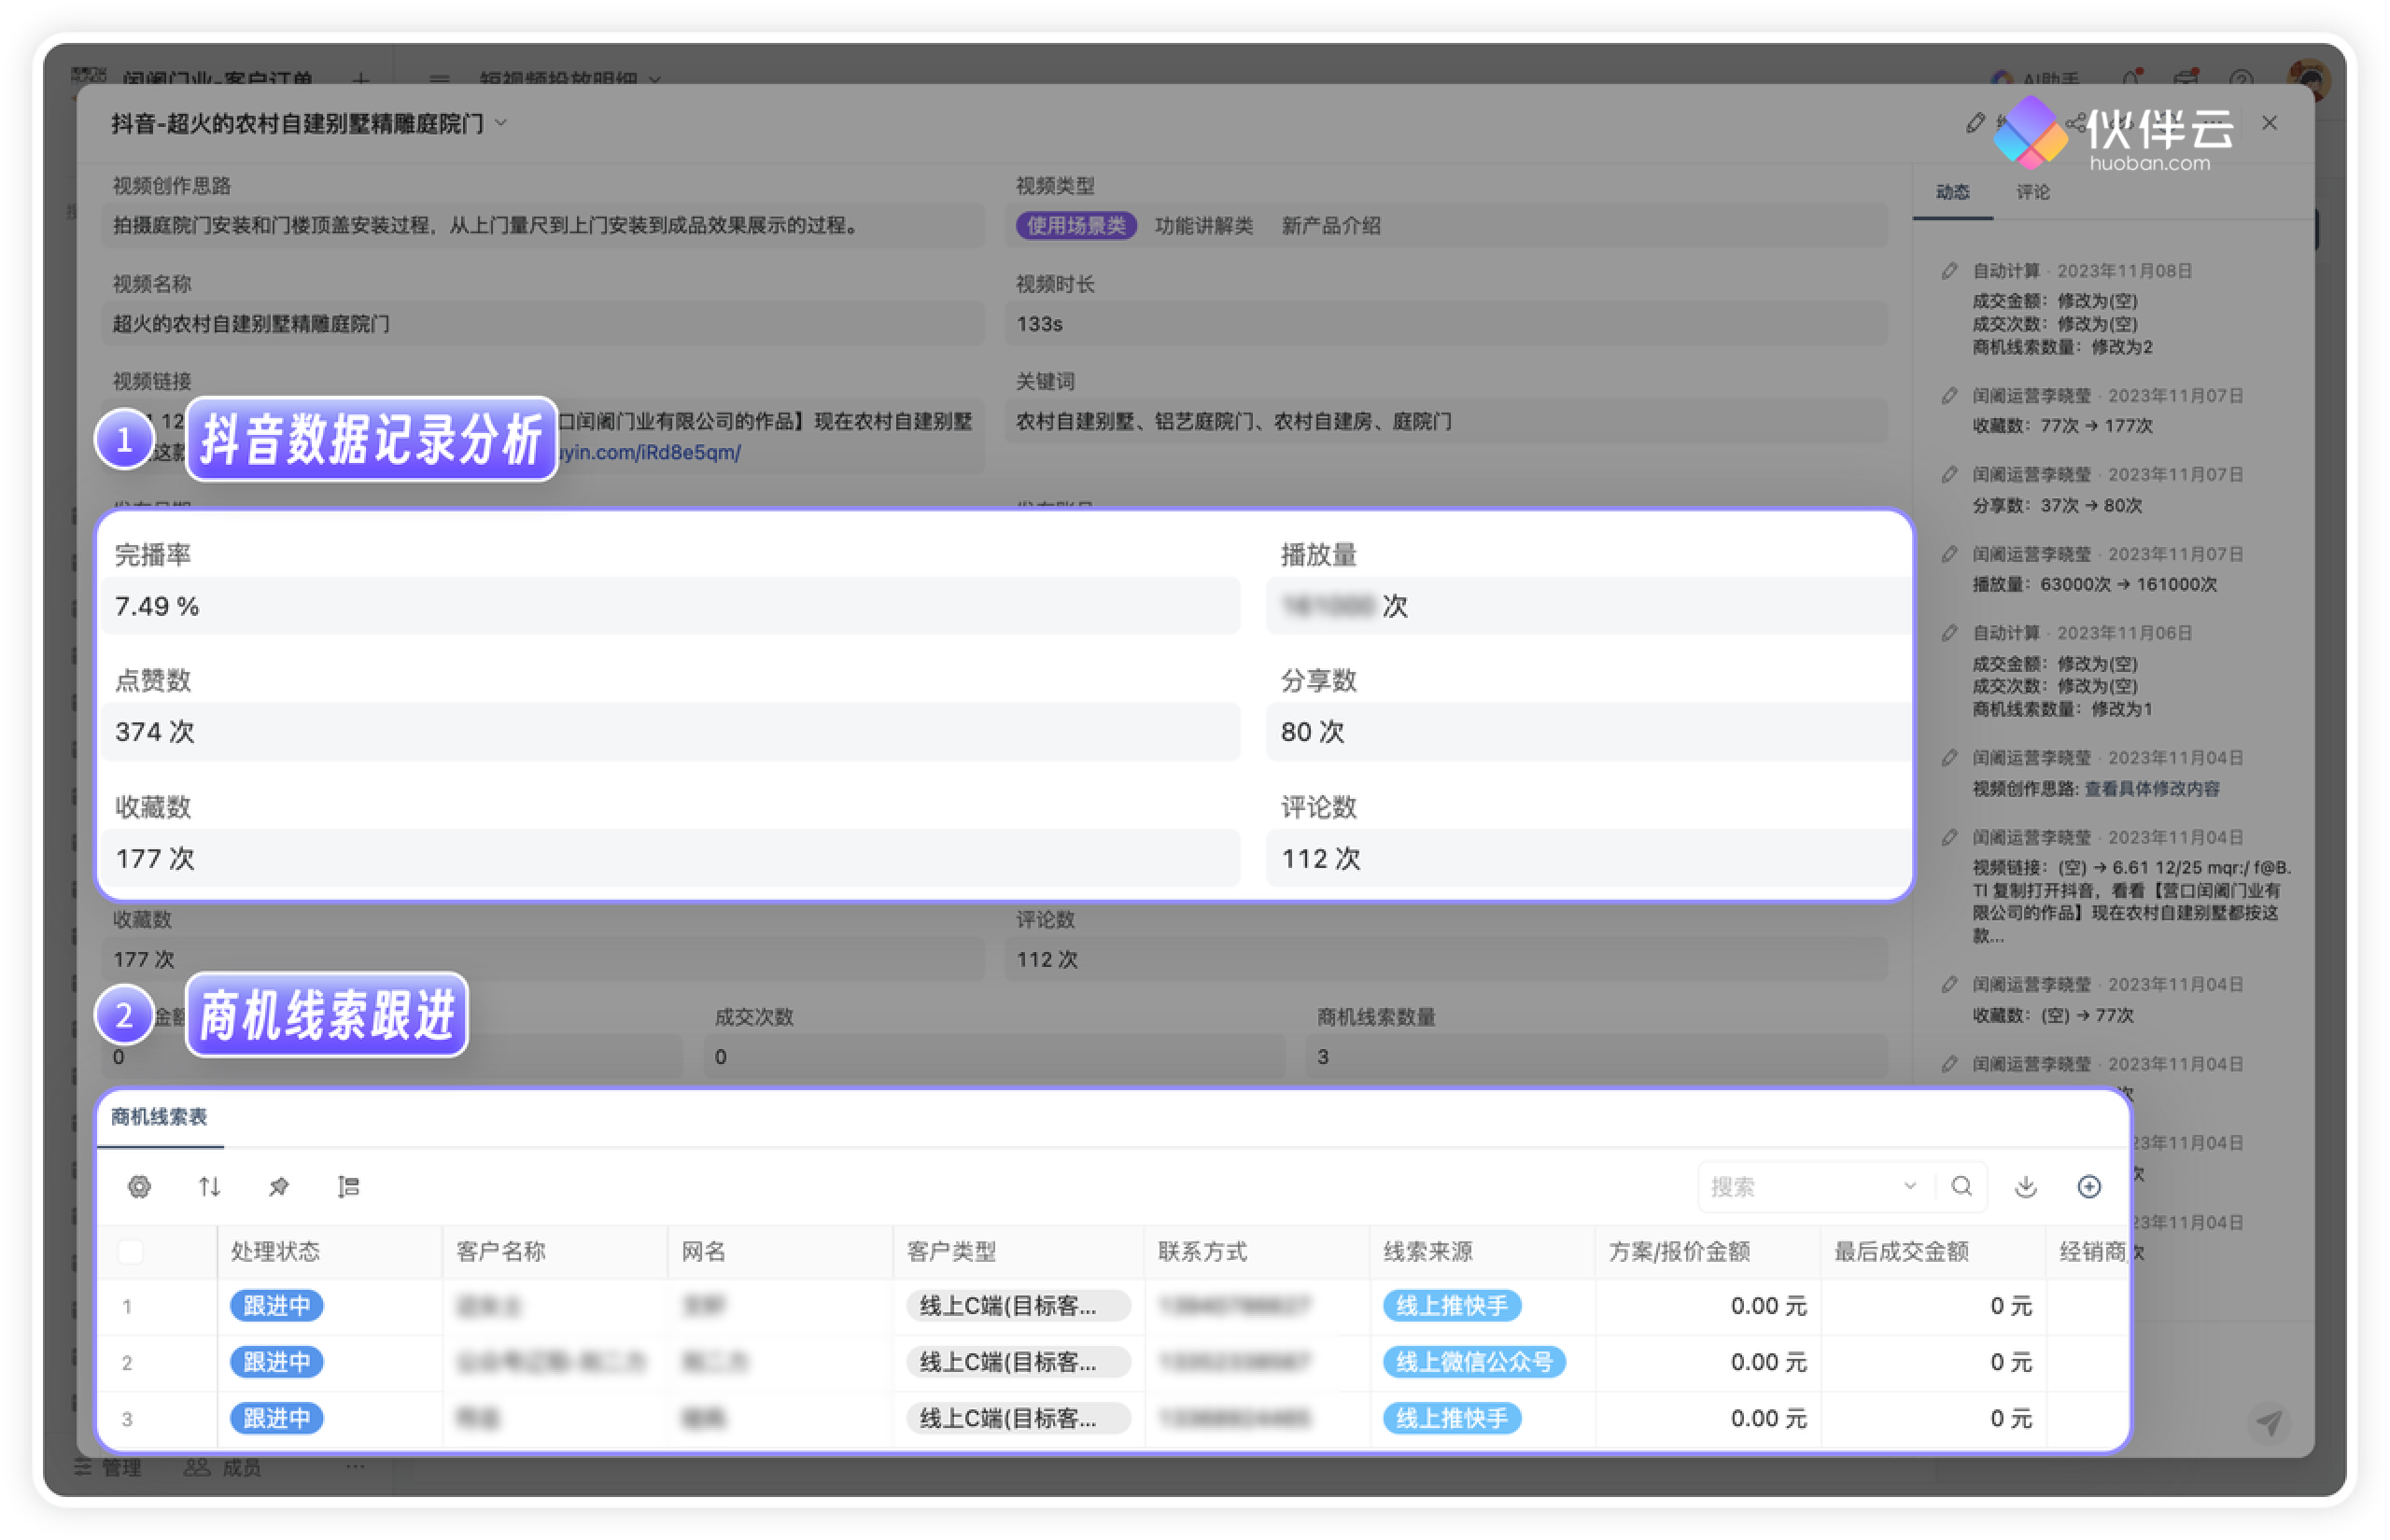Open the 查看具体修改内容 link

(x=2150, y=789)
